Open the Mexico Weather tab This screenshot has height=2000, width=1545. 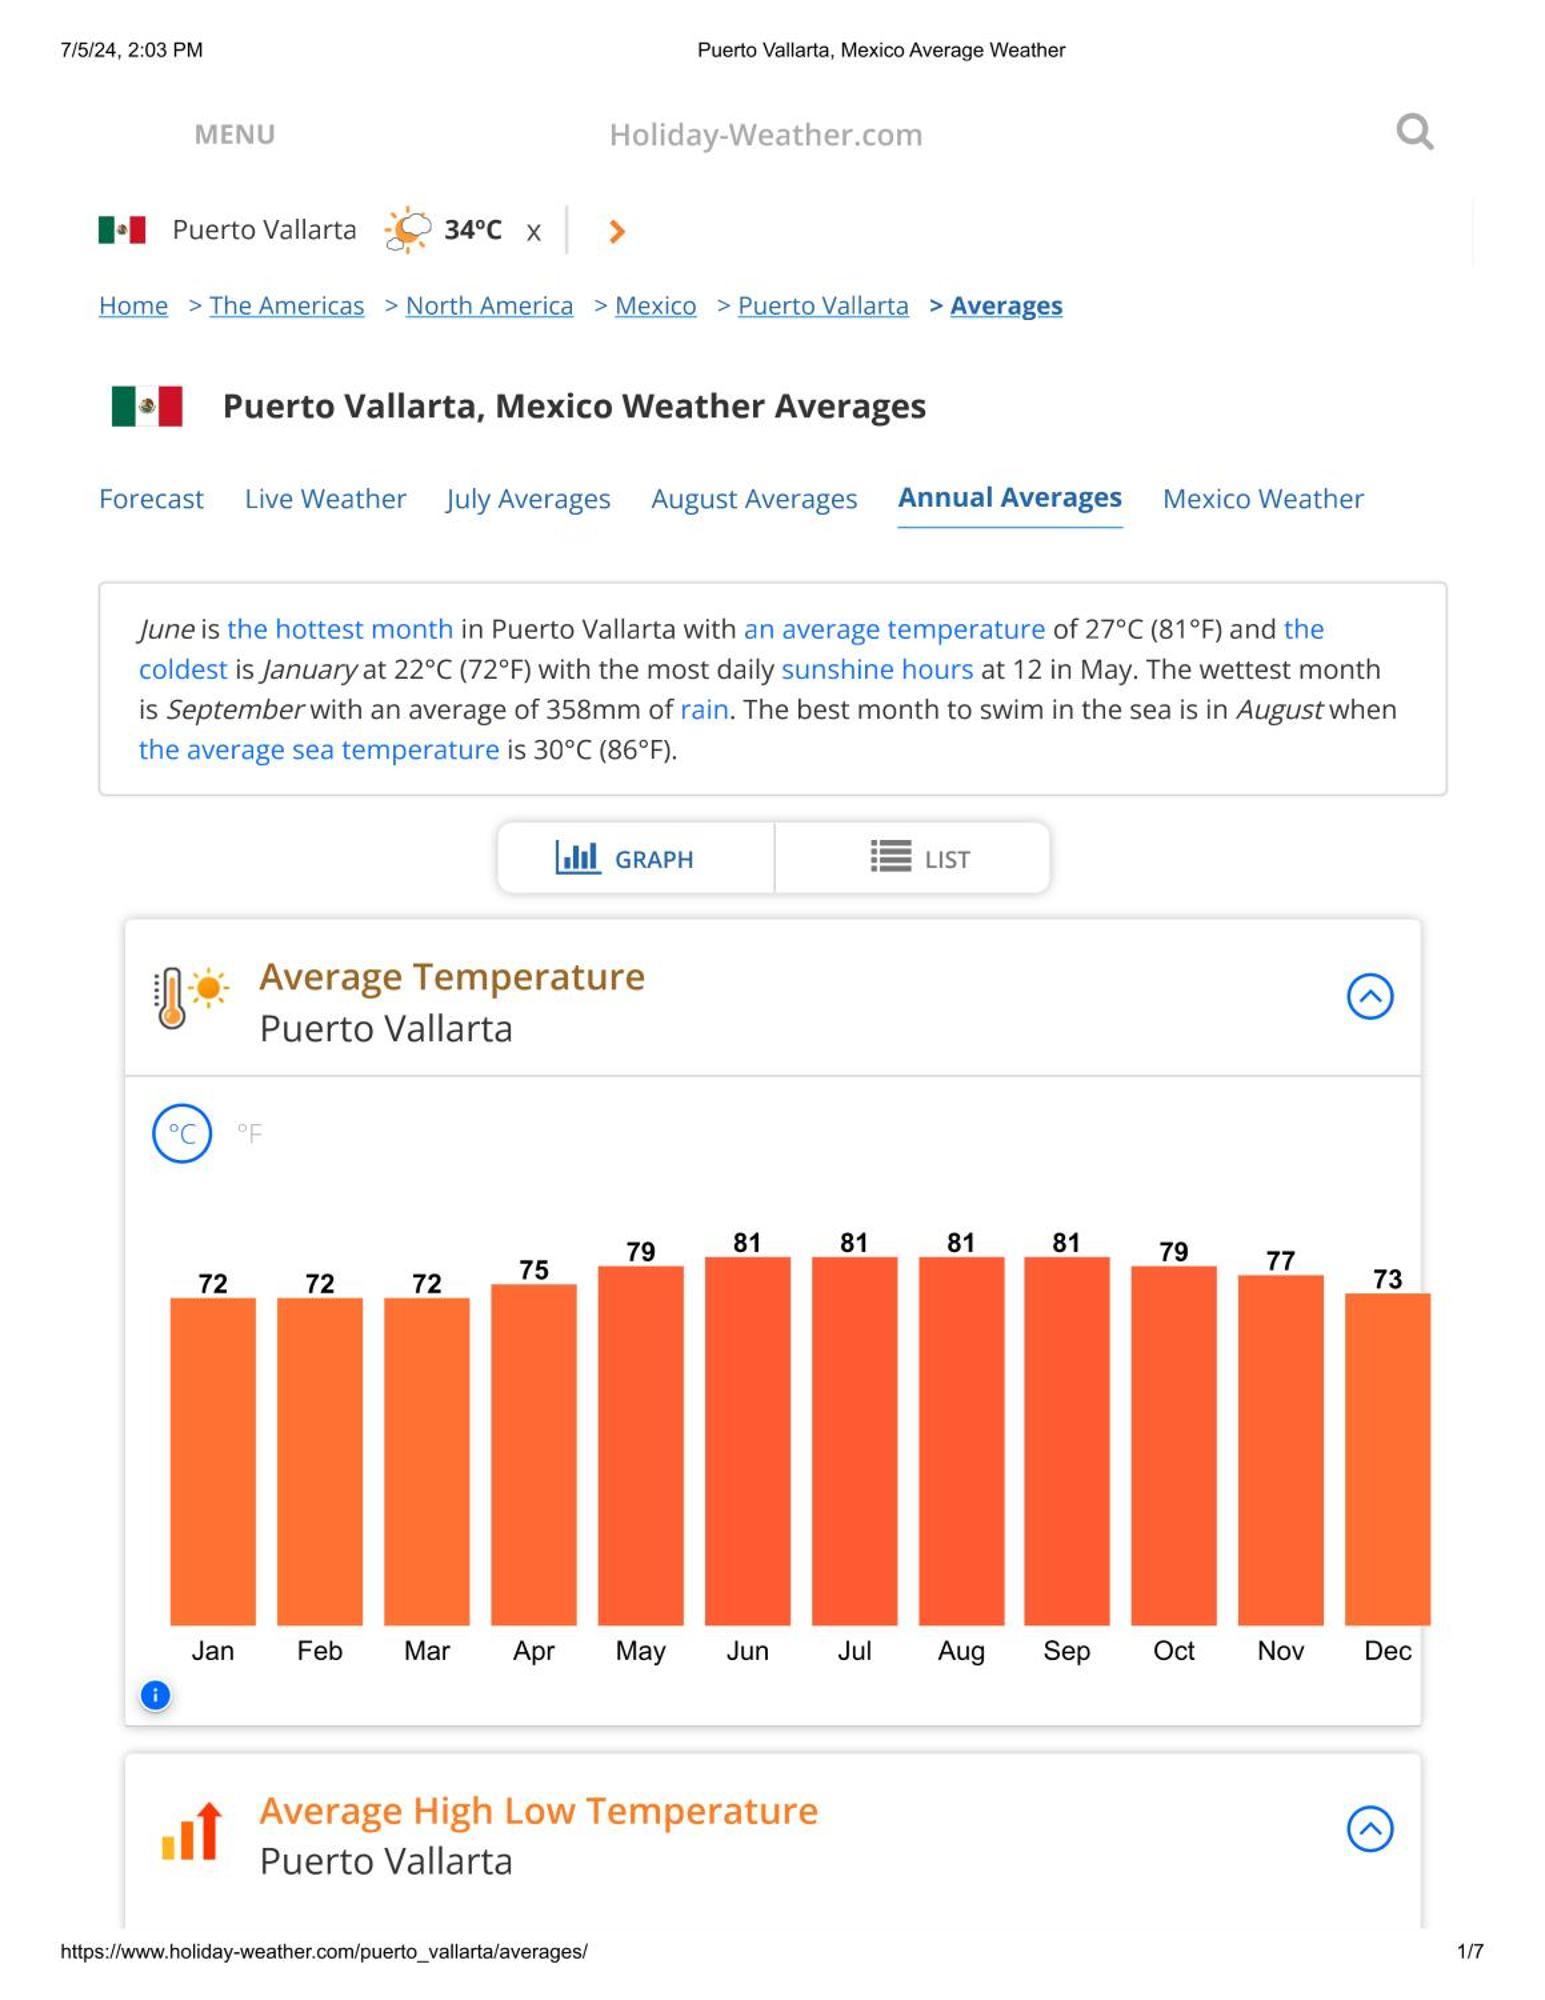1263,498
